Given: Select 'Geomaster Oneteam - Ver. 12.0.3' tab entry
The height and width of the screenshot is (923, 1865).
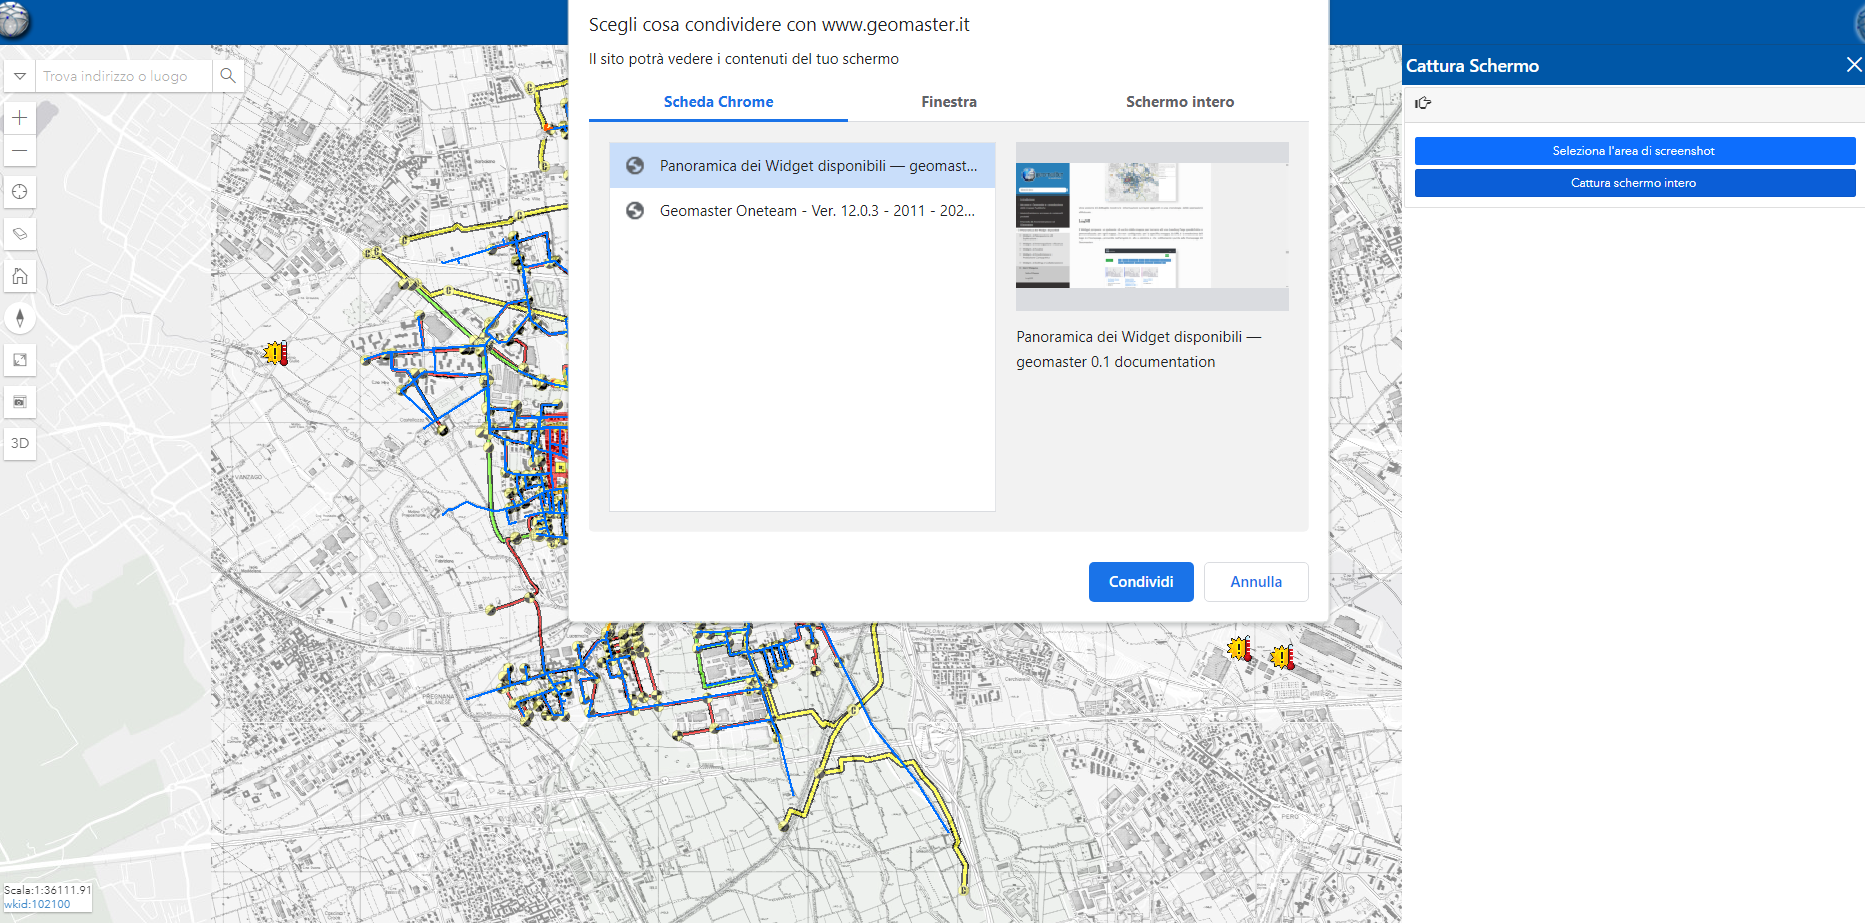Looking at the screenshot, I should point(802,211).
